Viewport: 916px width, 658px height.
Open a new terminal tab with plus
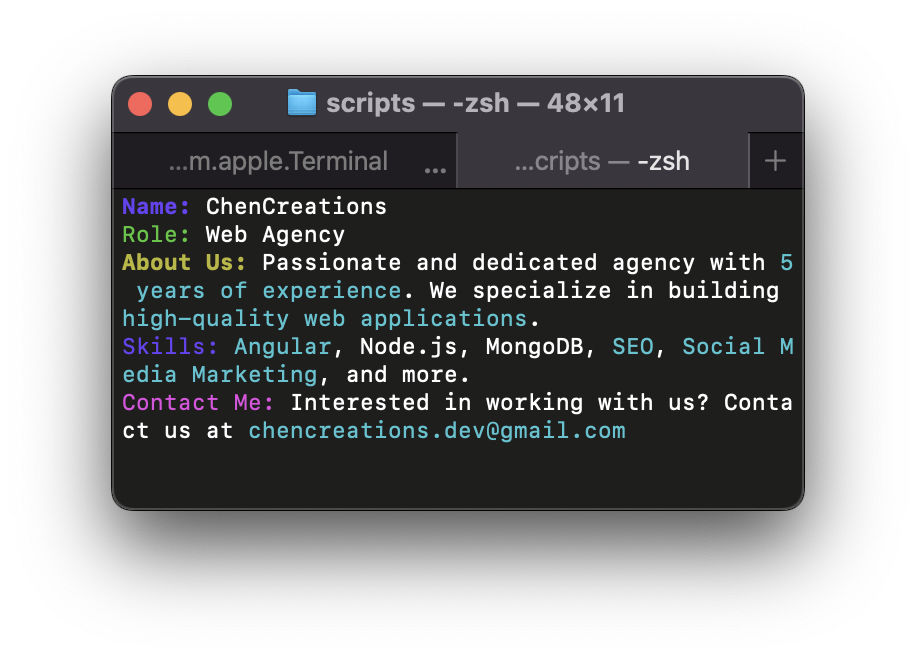point(775,161)
